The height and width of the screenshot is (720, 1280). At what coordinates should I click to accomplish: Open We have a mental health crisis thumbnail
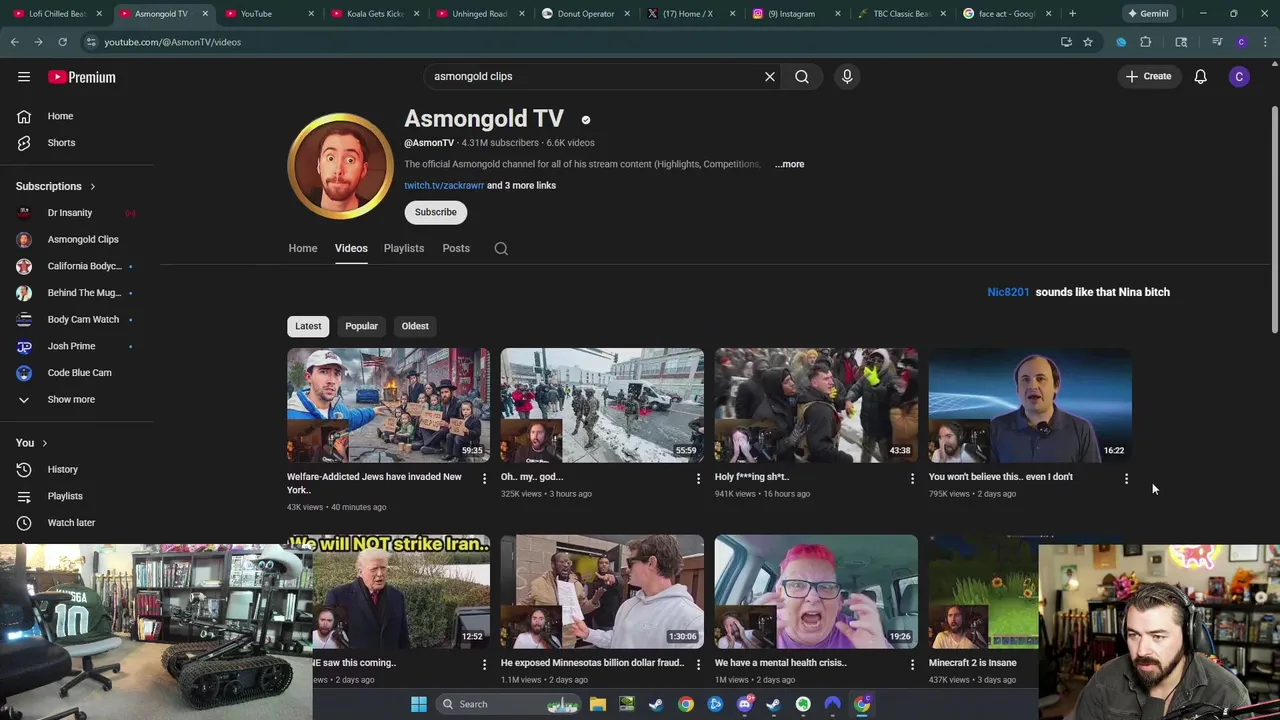(816, 591)
